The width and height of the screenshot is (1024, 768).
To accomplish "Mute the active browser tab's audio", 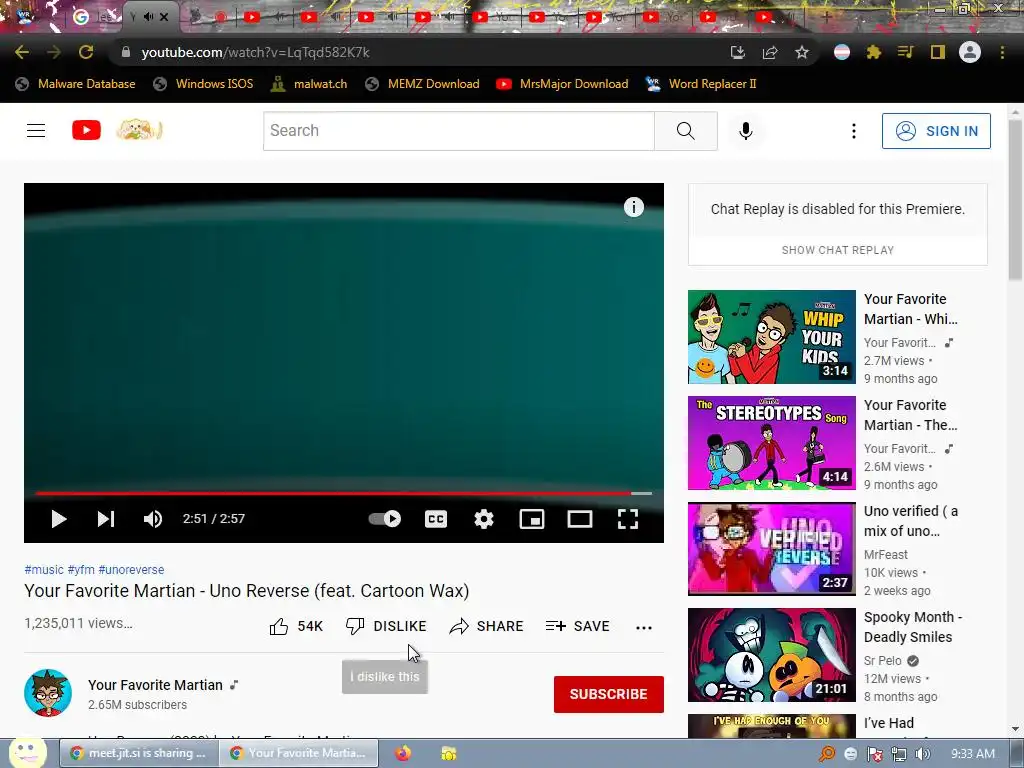I will pyautogui.click(x=149, y=17).
